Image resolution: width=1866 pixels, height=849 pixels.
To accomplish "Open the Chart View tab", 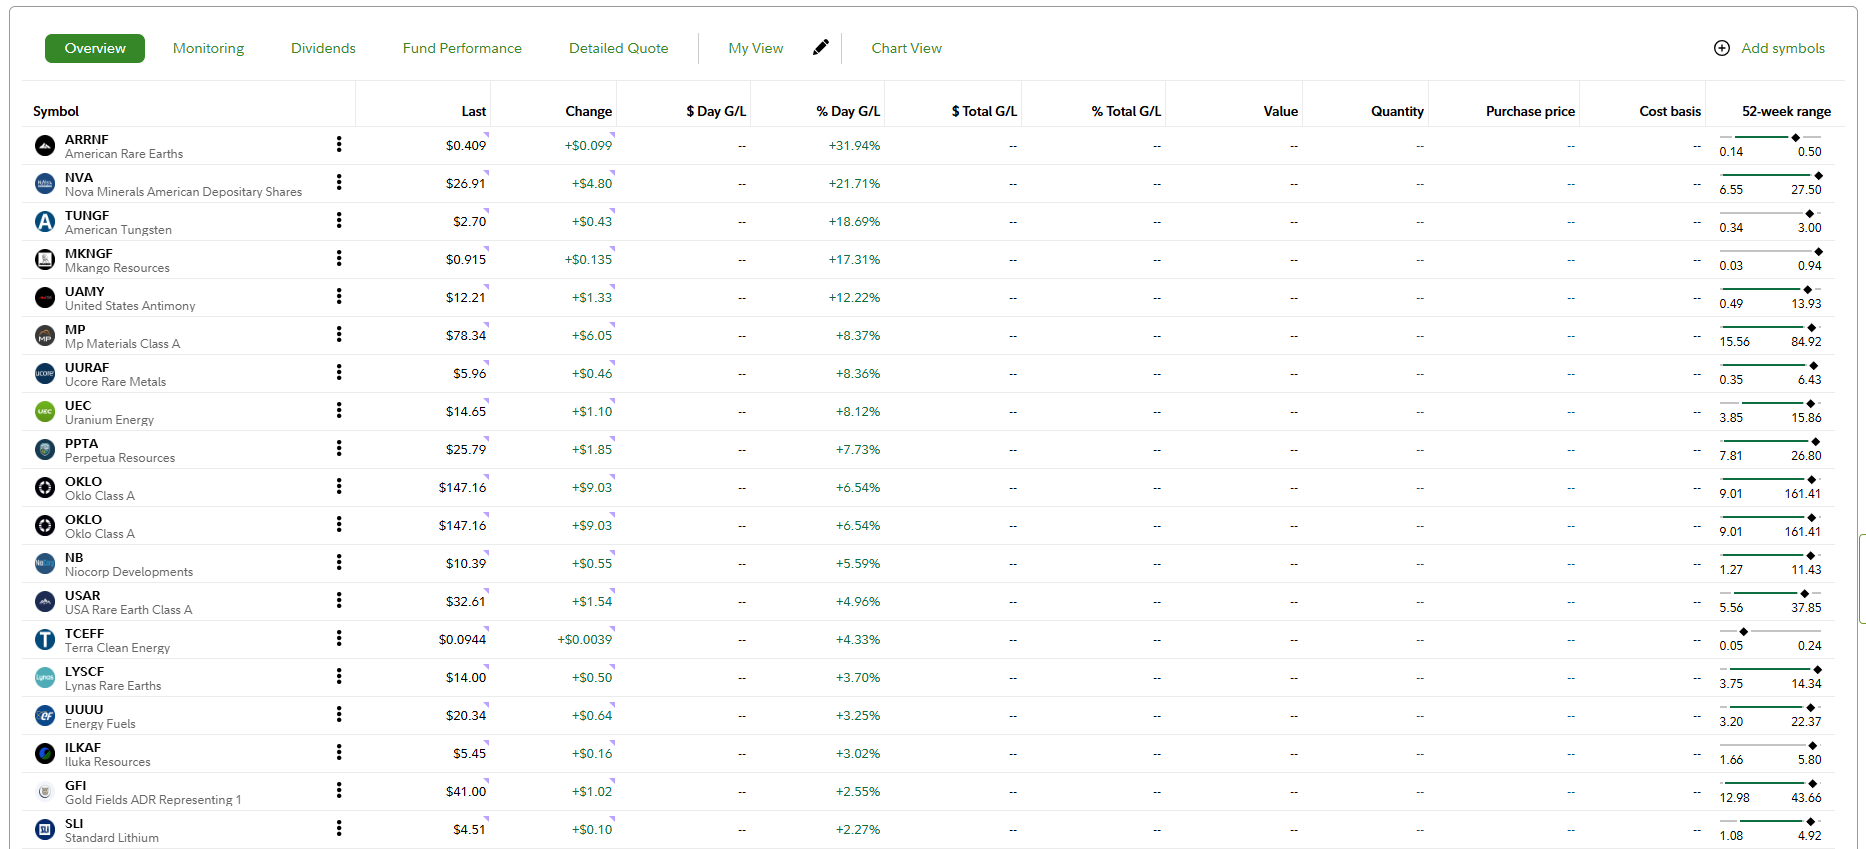I will 906,48.
